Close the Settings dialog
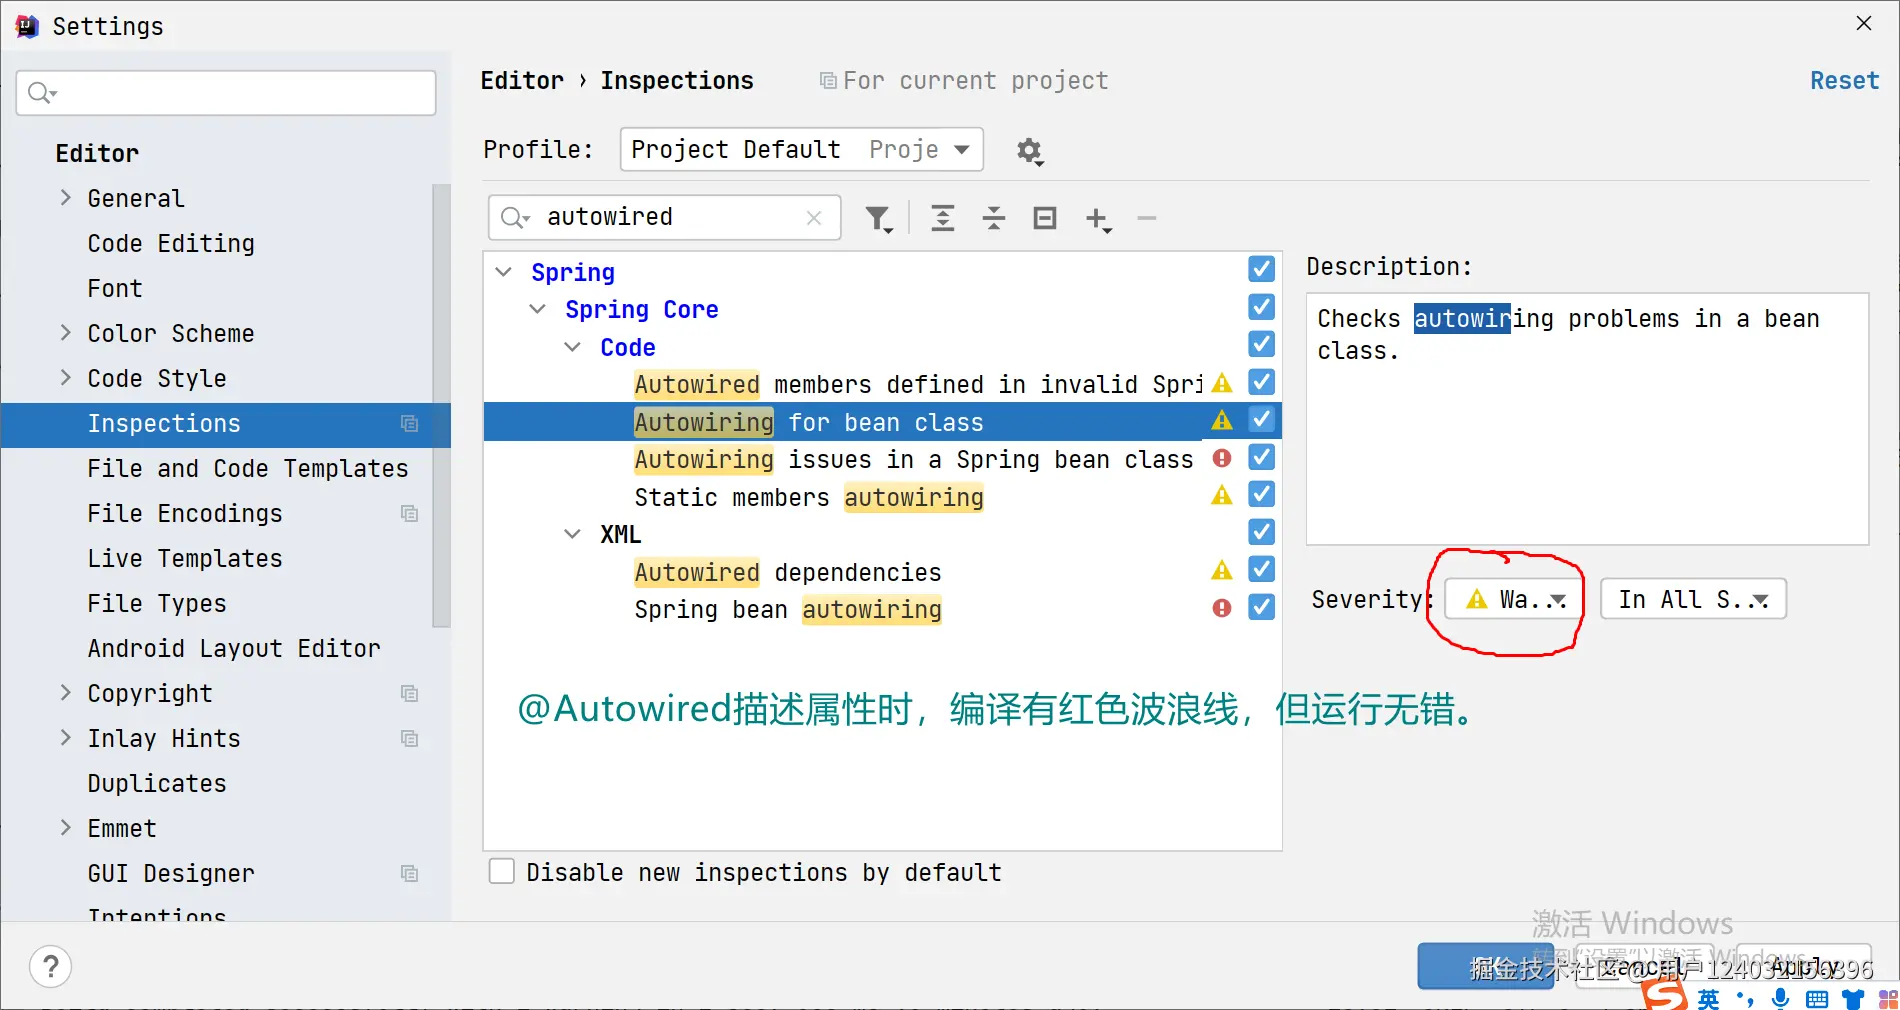The image size is (1900, 1010). [x=1864, y=23]
